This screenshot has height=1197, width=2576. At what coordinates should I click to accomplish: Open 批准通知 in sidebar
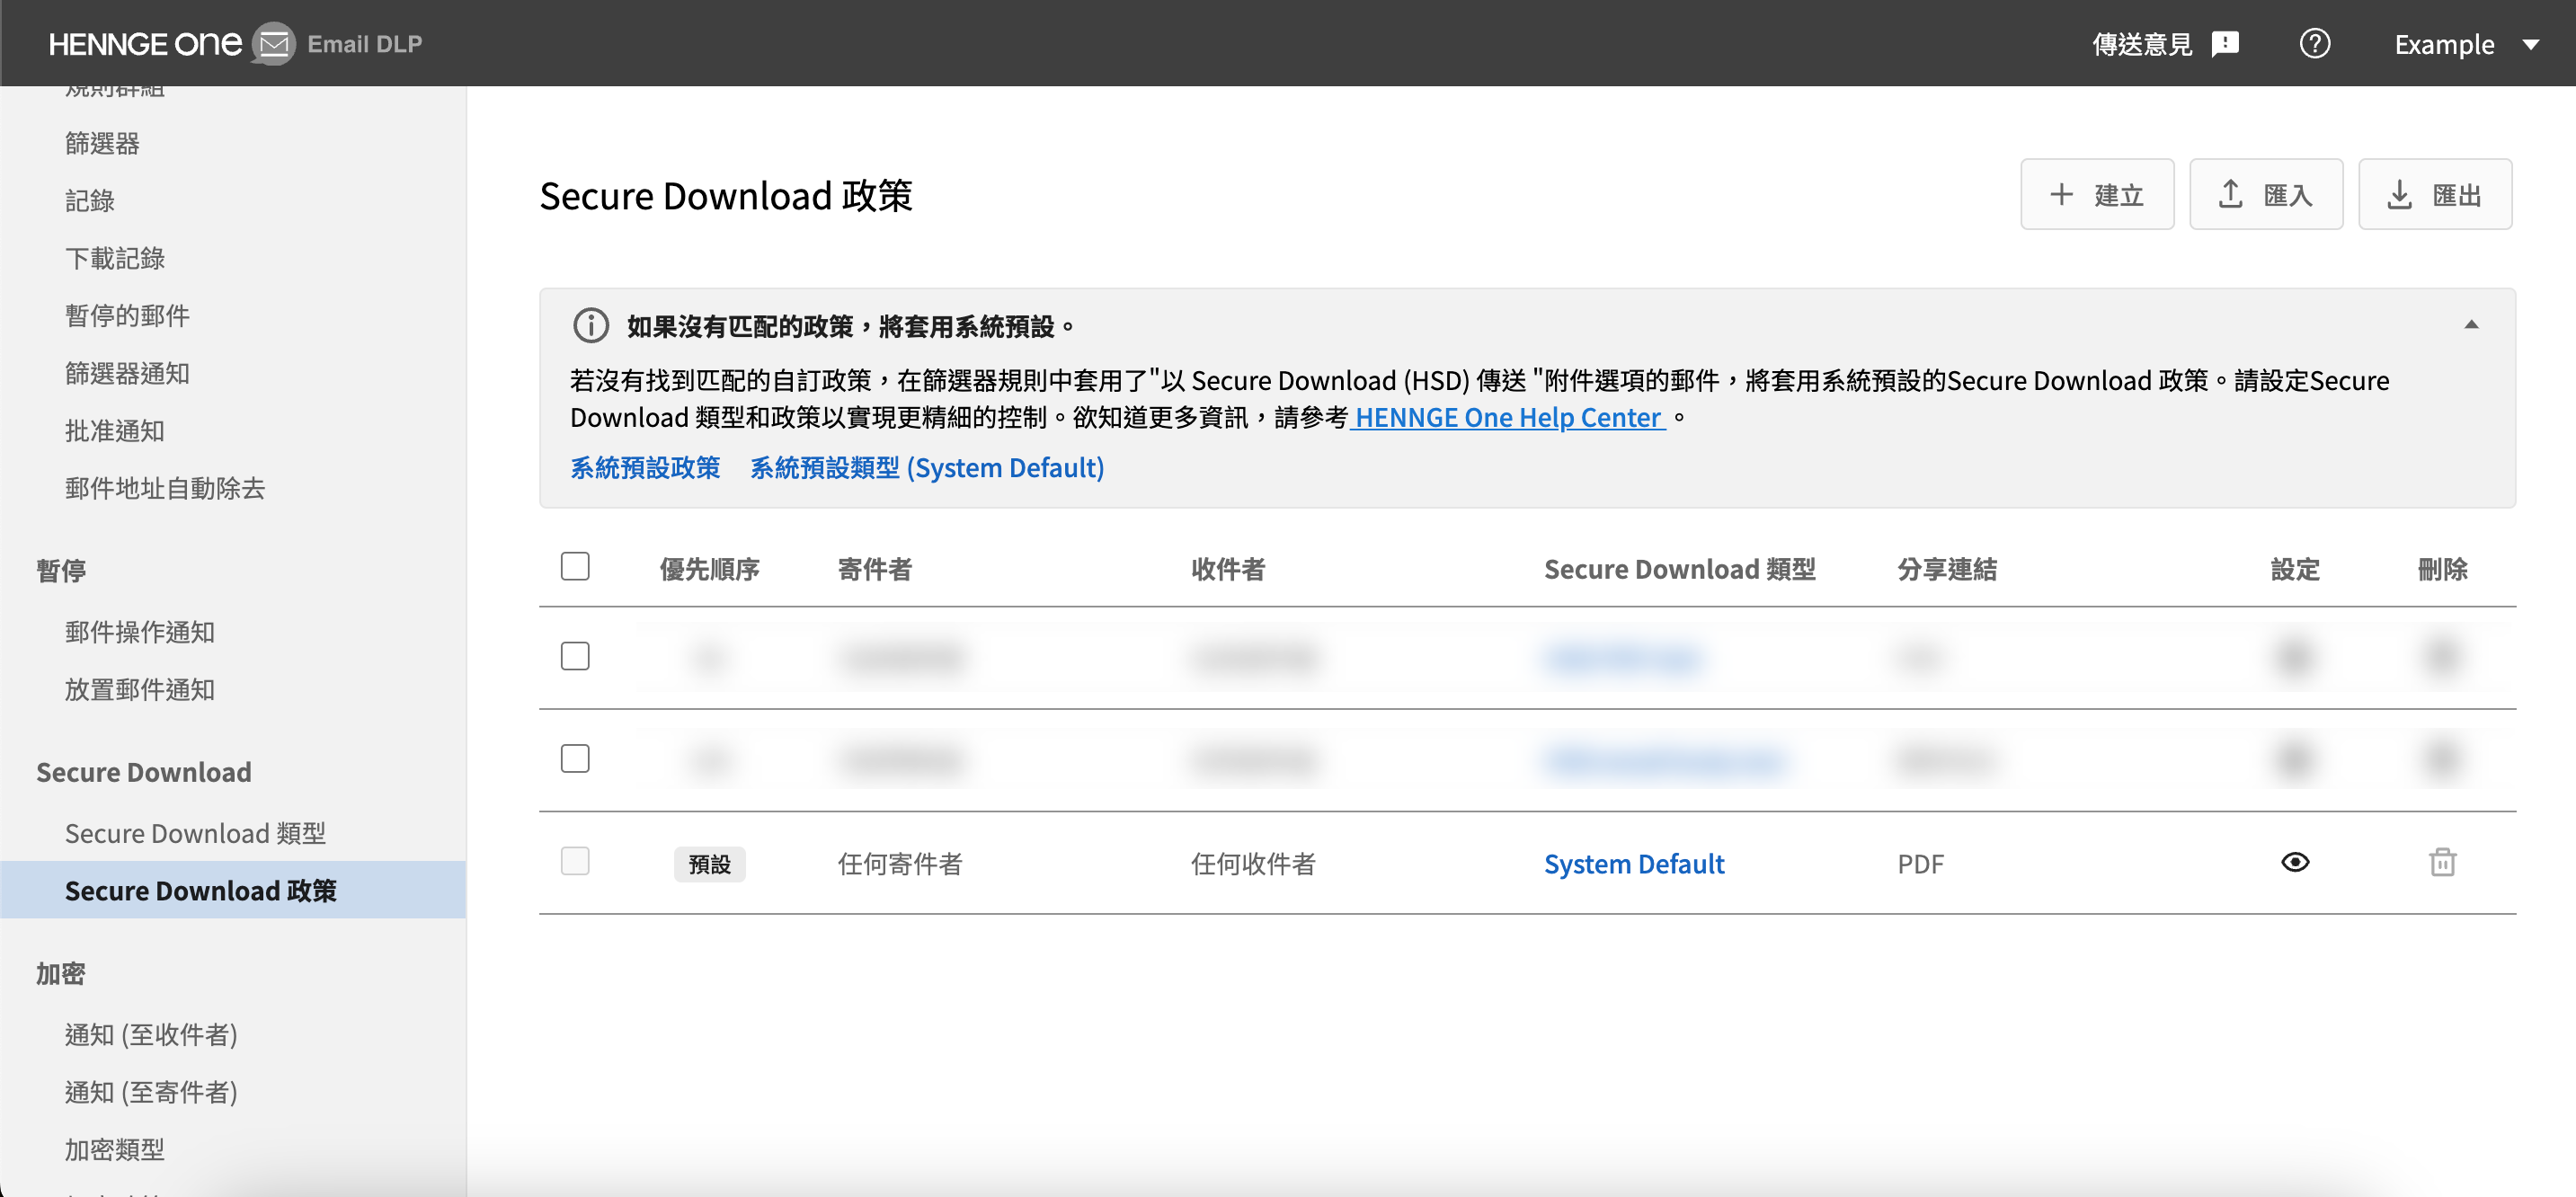[115, 431]
